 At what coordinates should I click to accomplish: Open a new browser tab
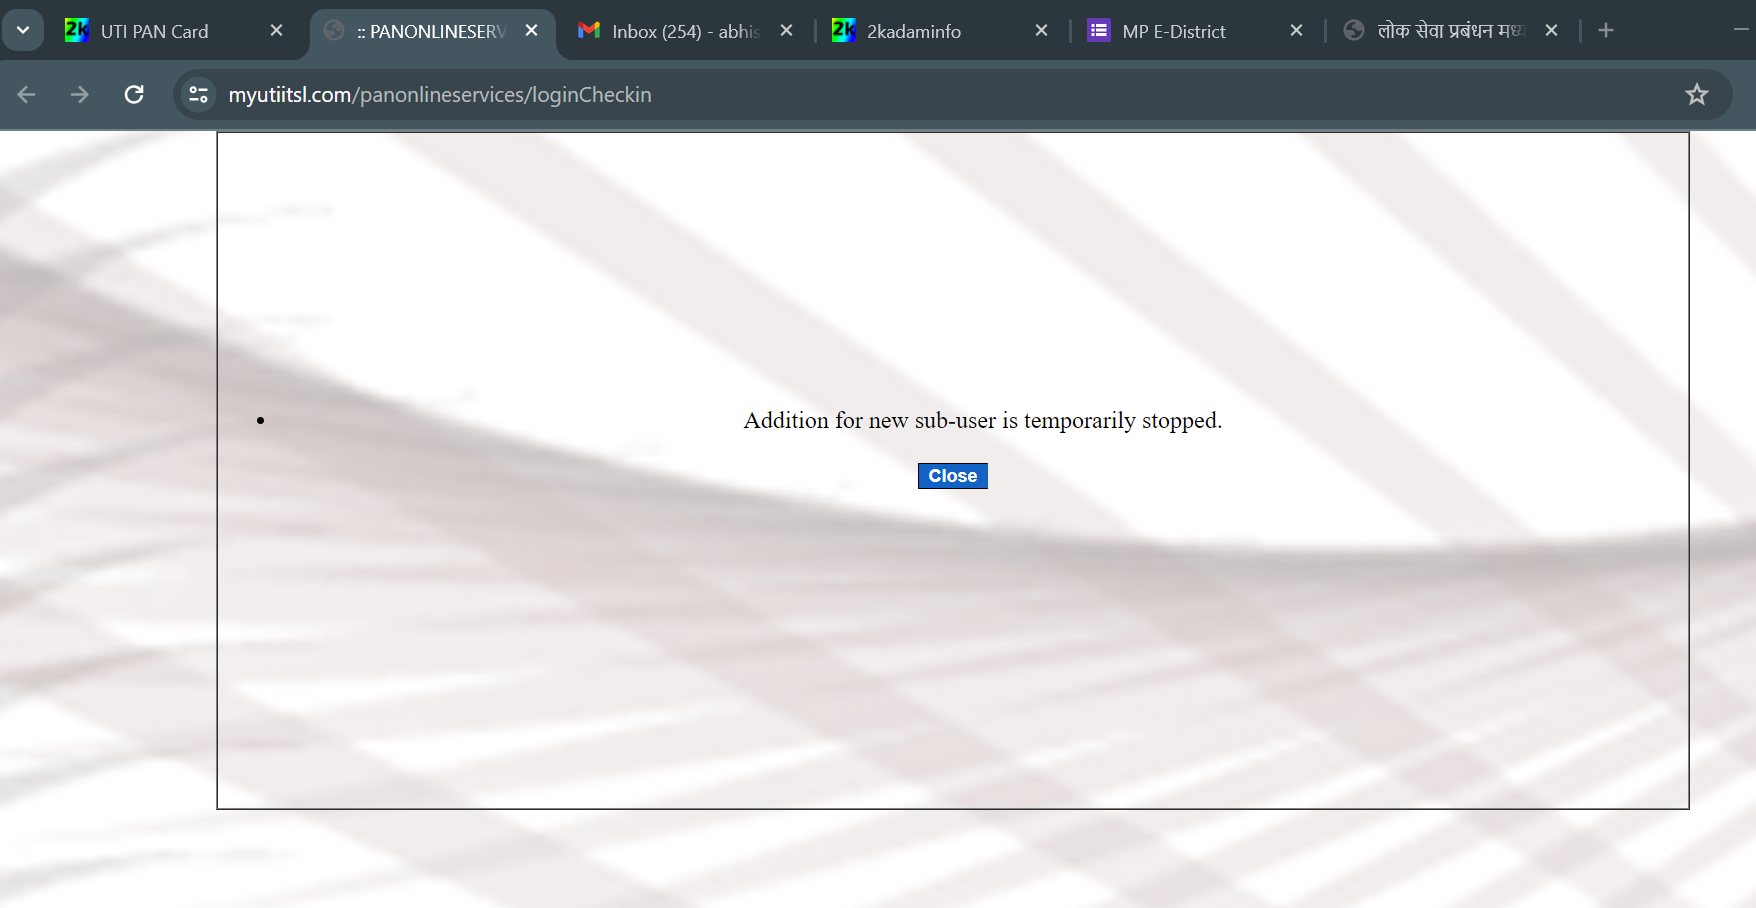[1606, 31]
